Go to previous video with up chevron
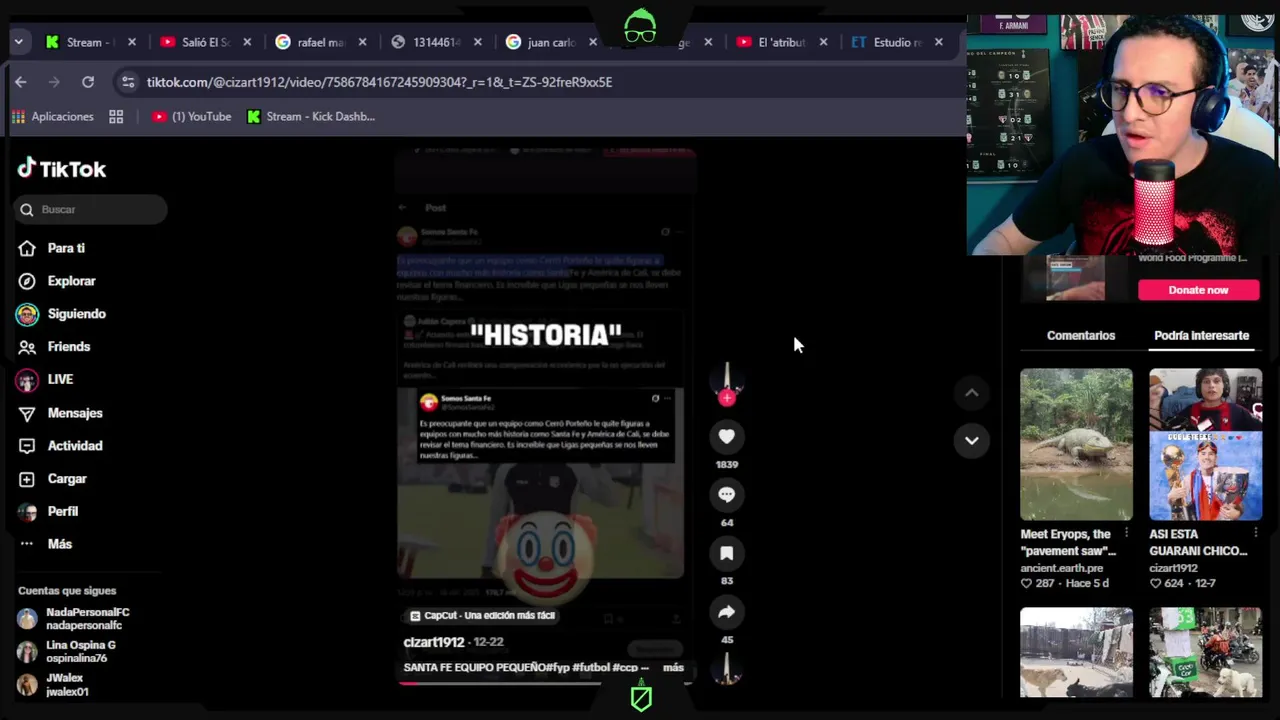 pos(971,393)
